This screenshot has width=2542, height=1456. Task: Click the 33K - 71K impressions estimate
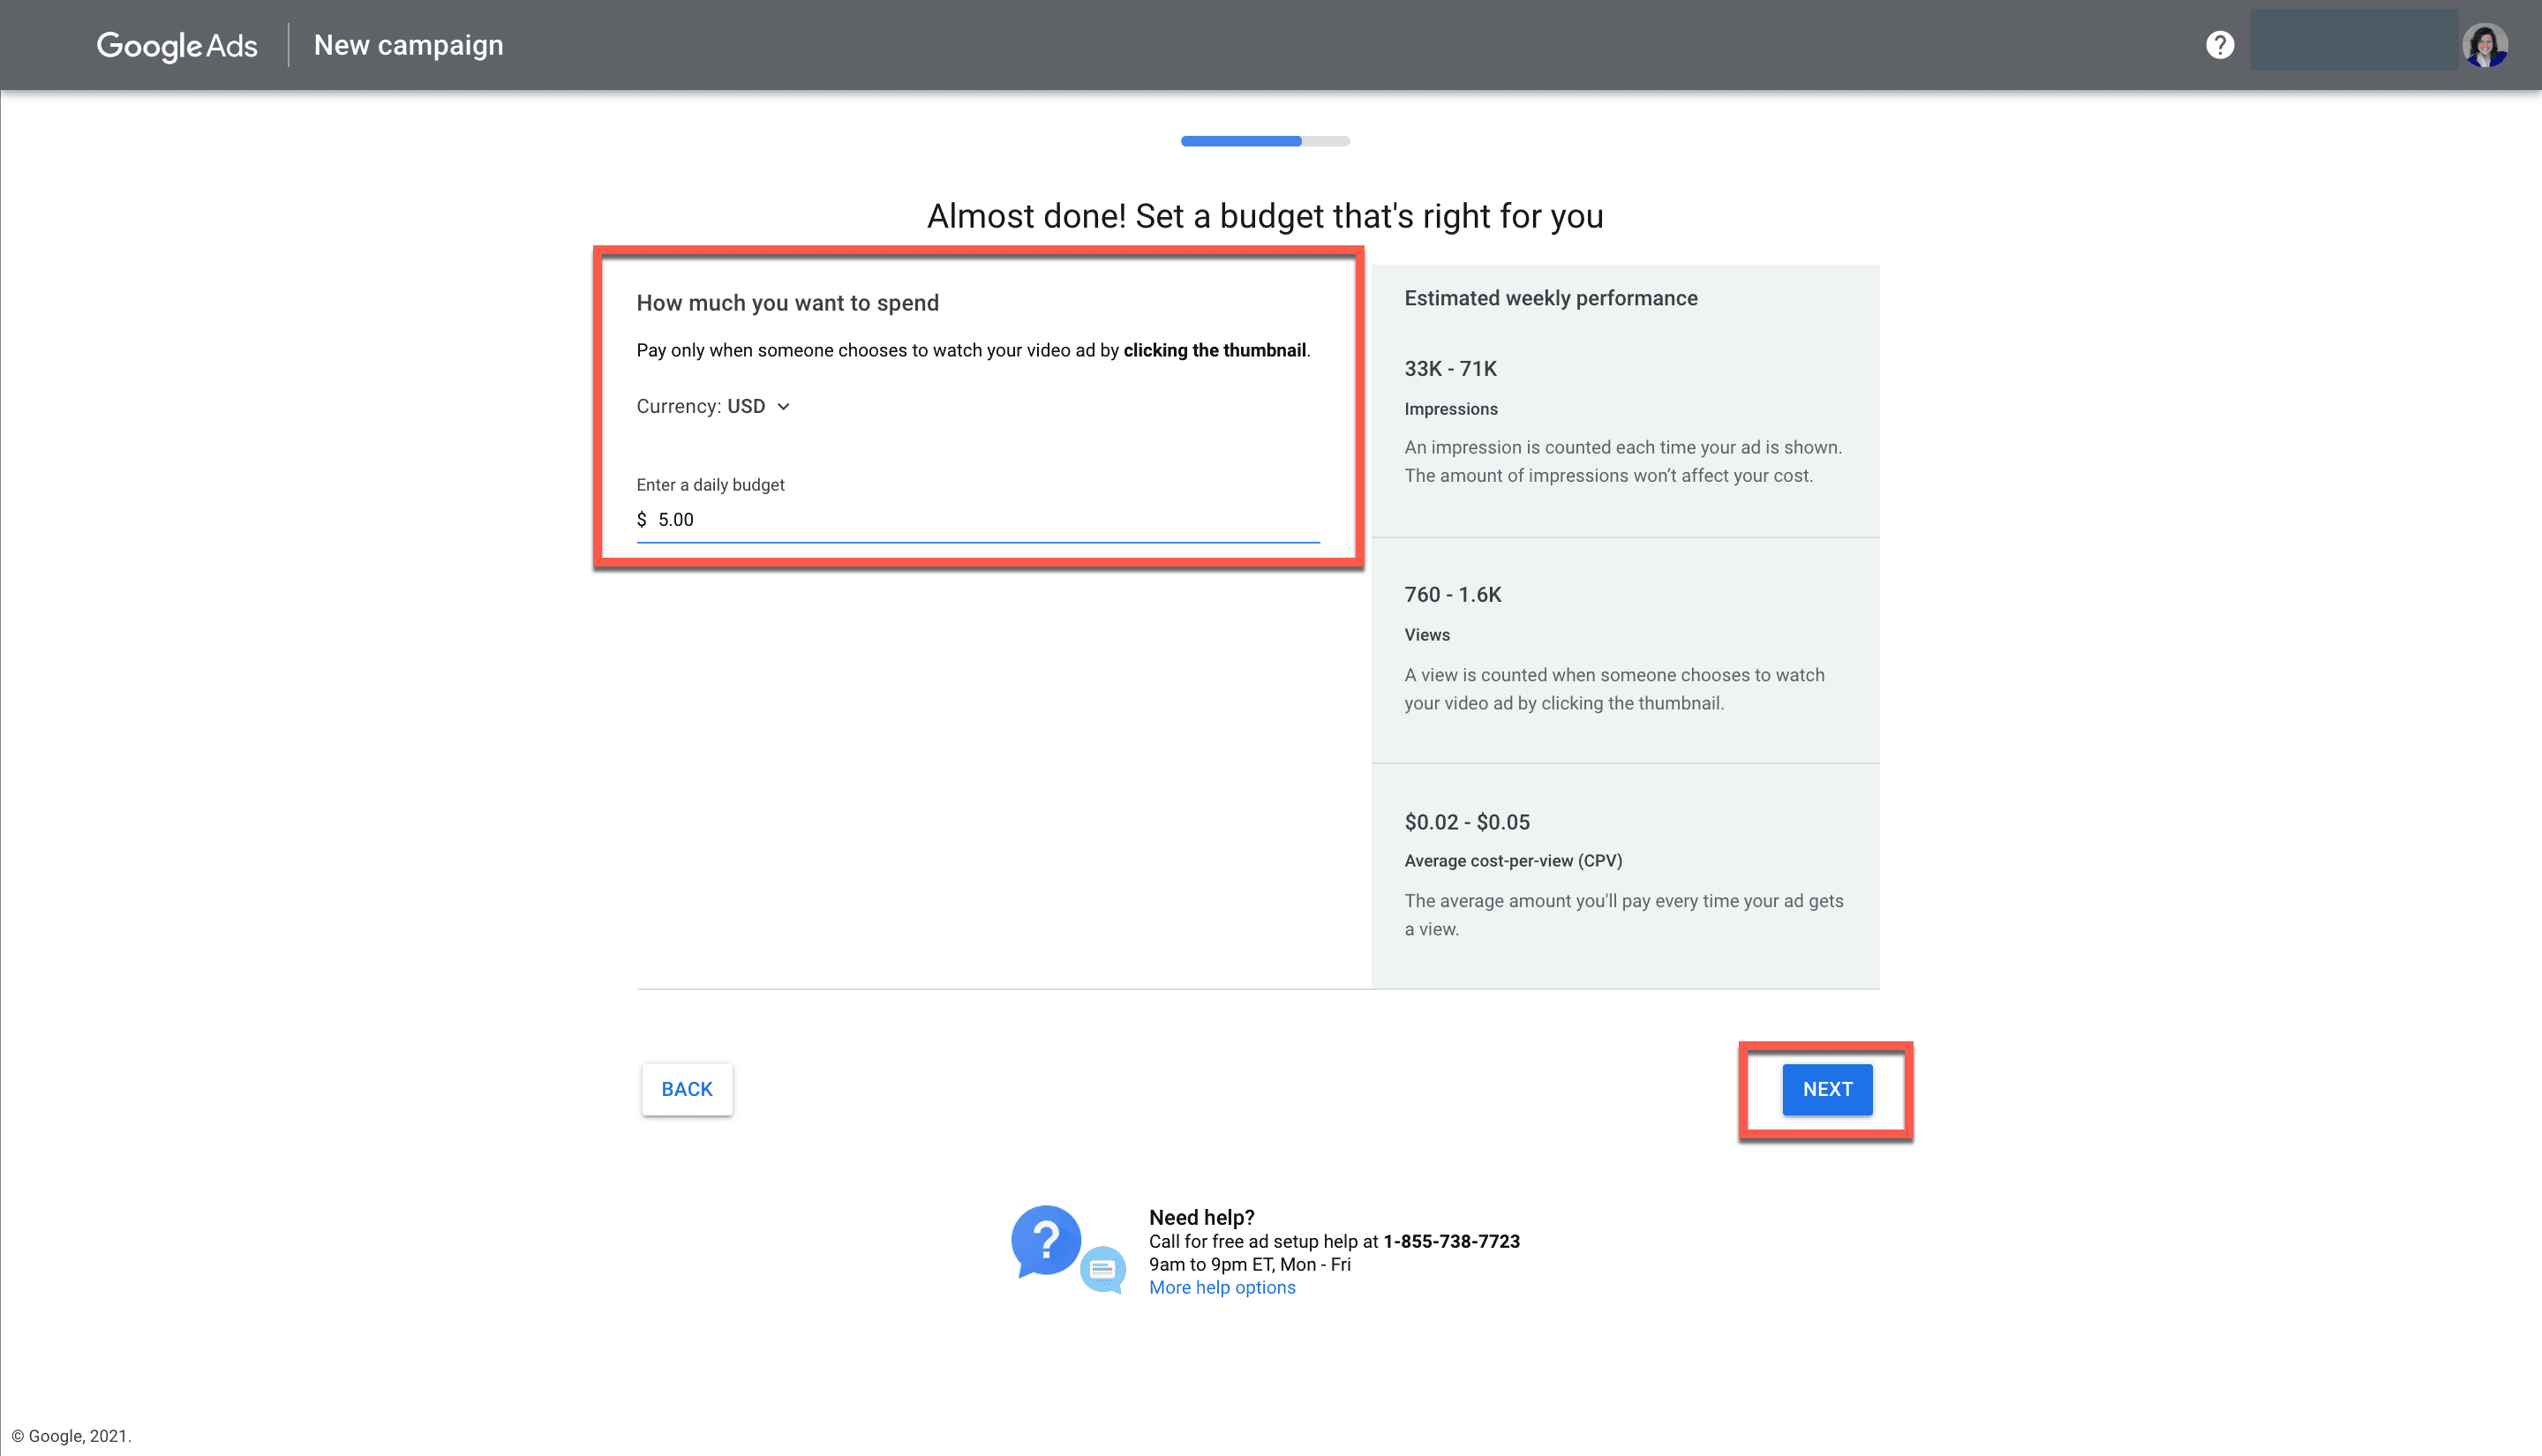point(1450,369)
